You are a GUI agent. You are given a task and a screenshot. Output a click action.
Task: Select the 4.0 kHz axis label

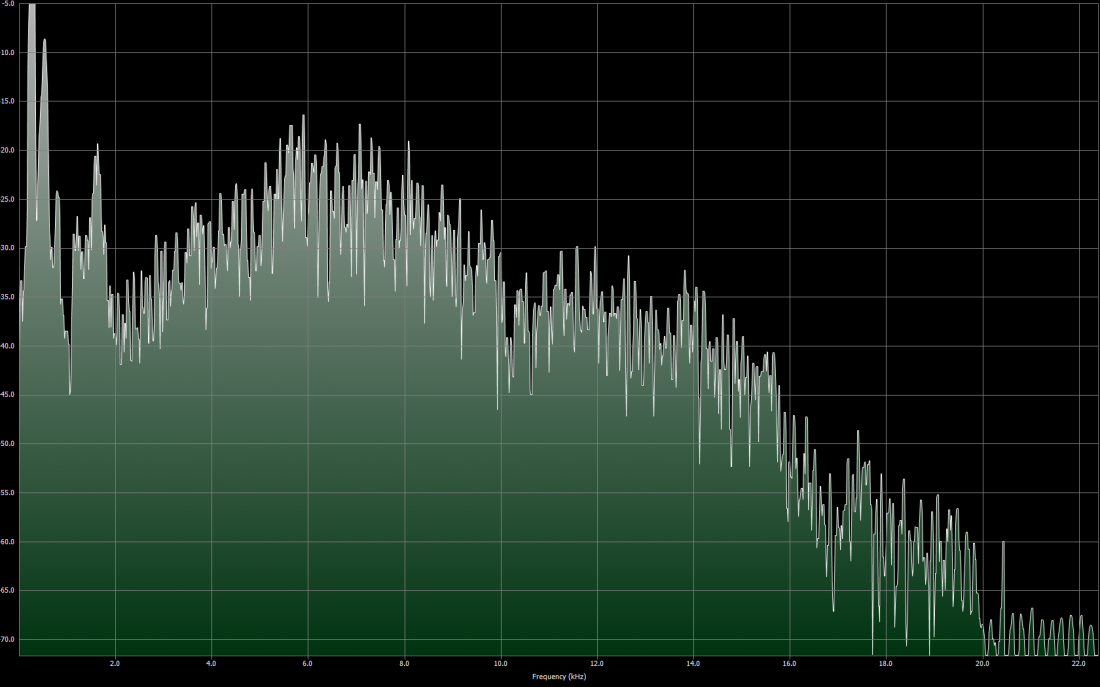(x=211, y=663)
